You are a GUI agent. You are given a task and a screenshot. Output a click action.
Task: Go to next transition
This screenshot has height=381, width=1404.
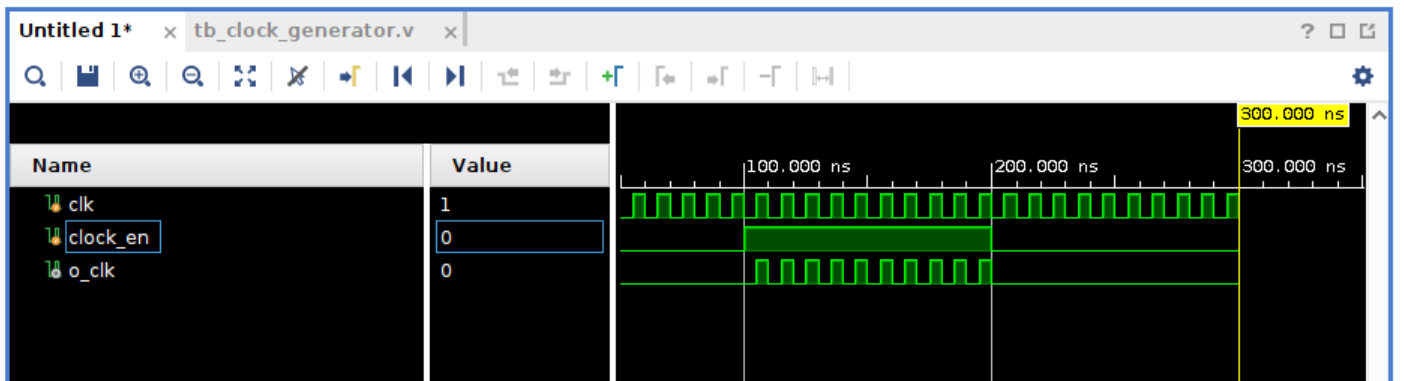coord(560,76)
